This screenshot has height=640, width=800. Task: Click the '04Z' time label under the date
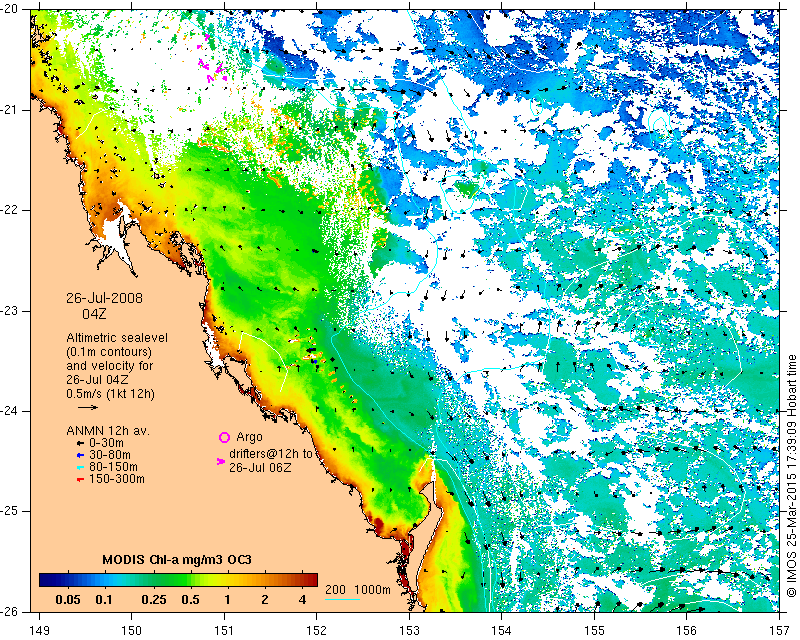point(94,314)
